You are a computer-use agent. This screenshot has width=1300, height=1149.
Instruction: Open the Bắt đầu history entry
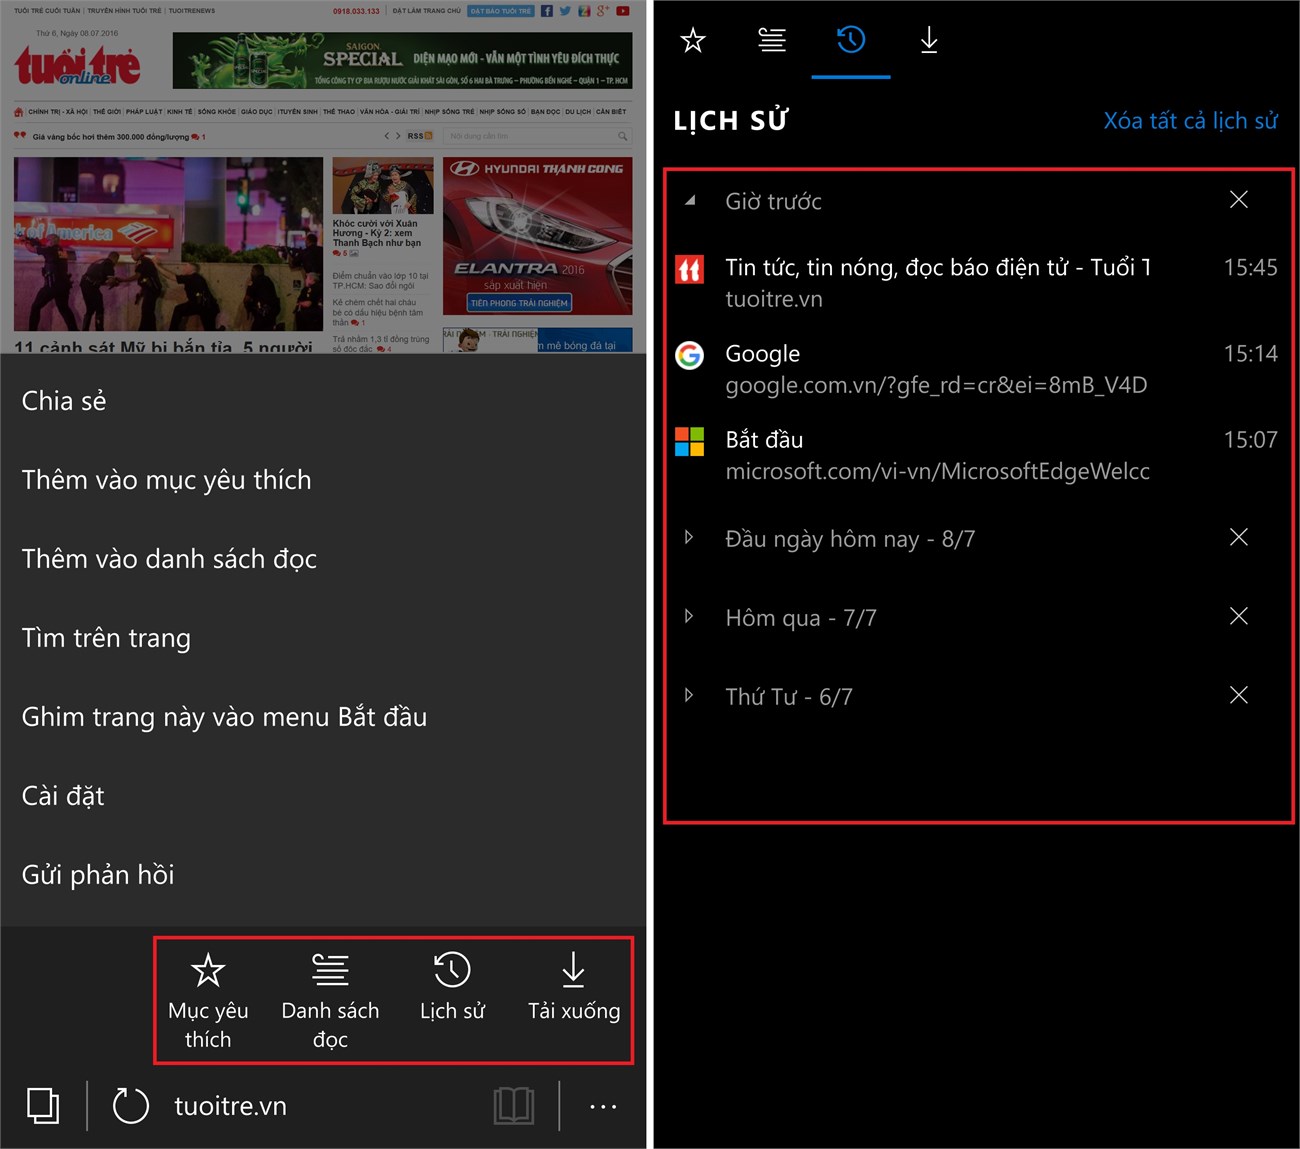(765, 440)
